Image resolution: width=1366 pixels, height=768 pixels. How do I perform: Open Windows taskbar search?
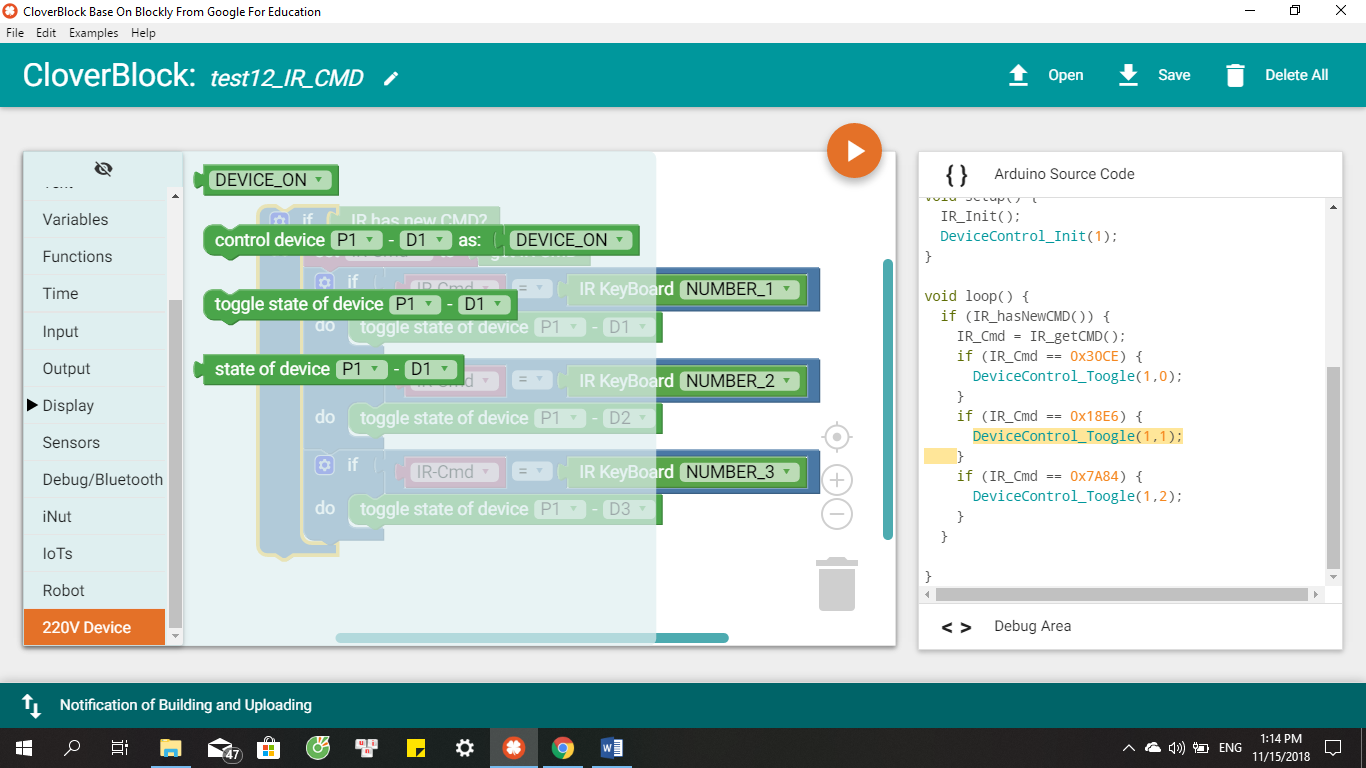click(x=72, y=748)
